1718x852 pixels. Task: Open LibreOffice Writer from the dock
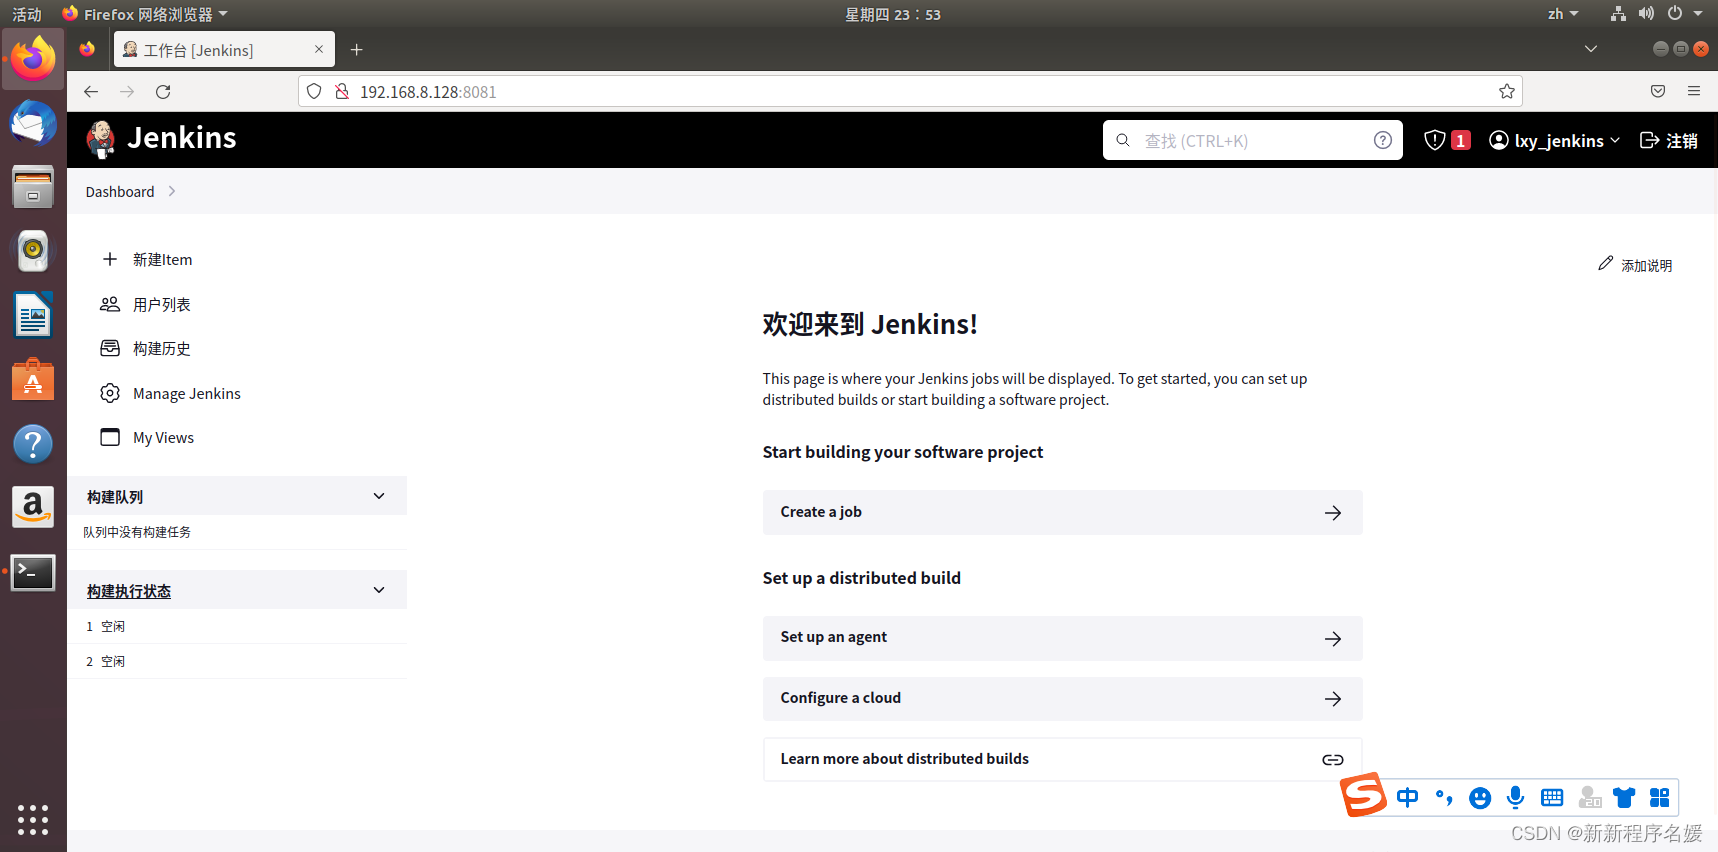coord(33,315)
